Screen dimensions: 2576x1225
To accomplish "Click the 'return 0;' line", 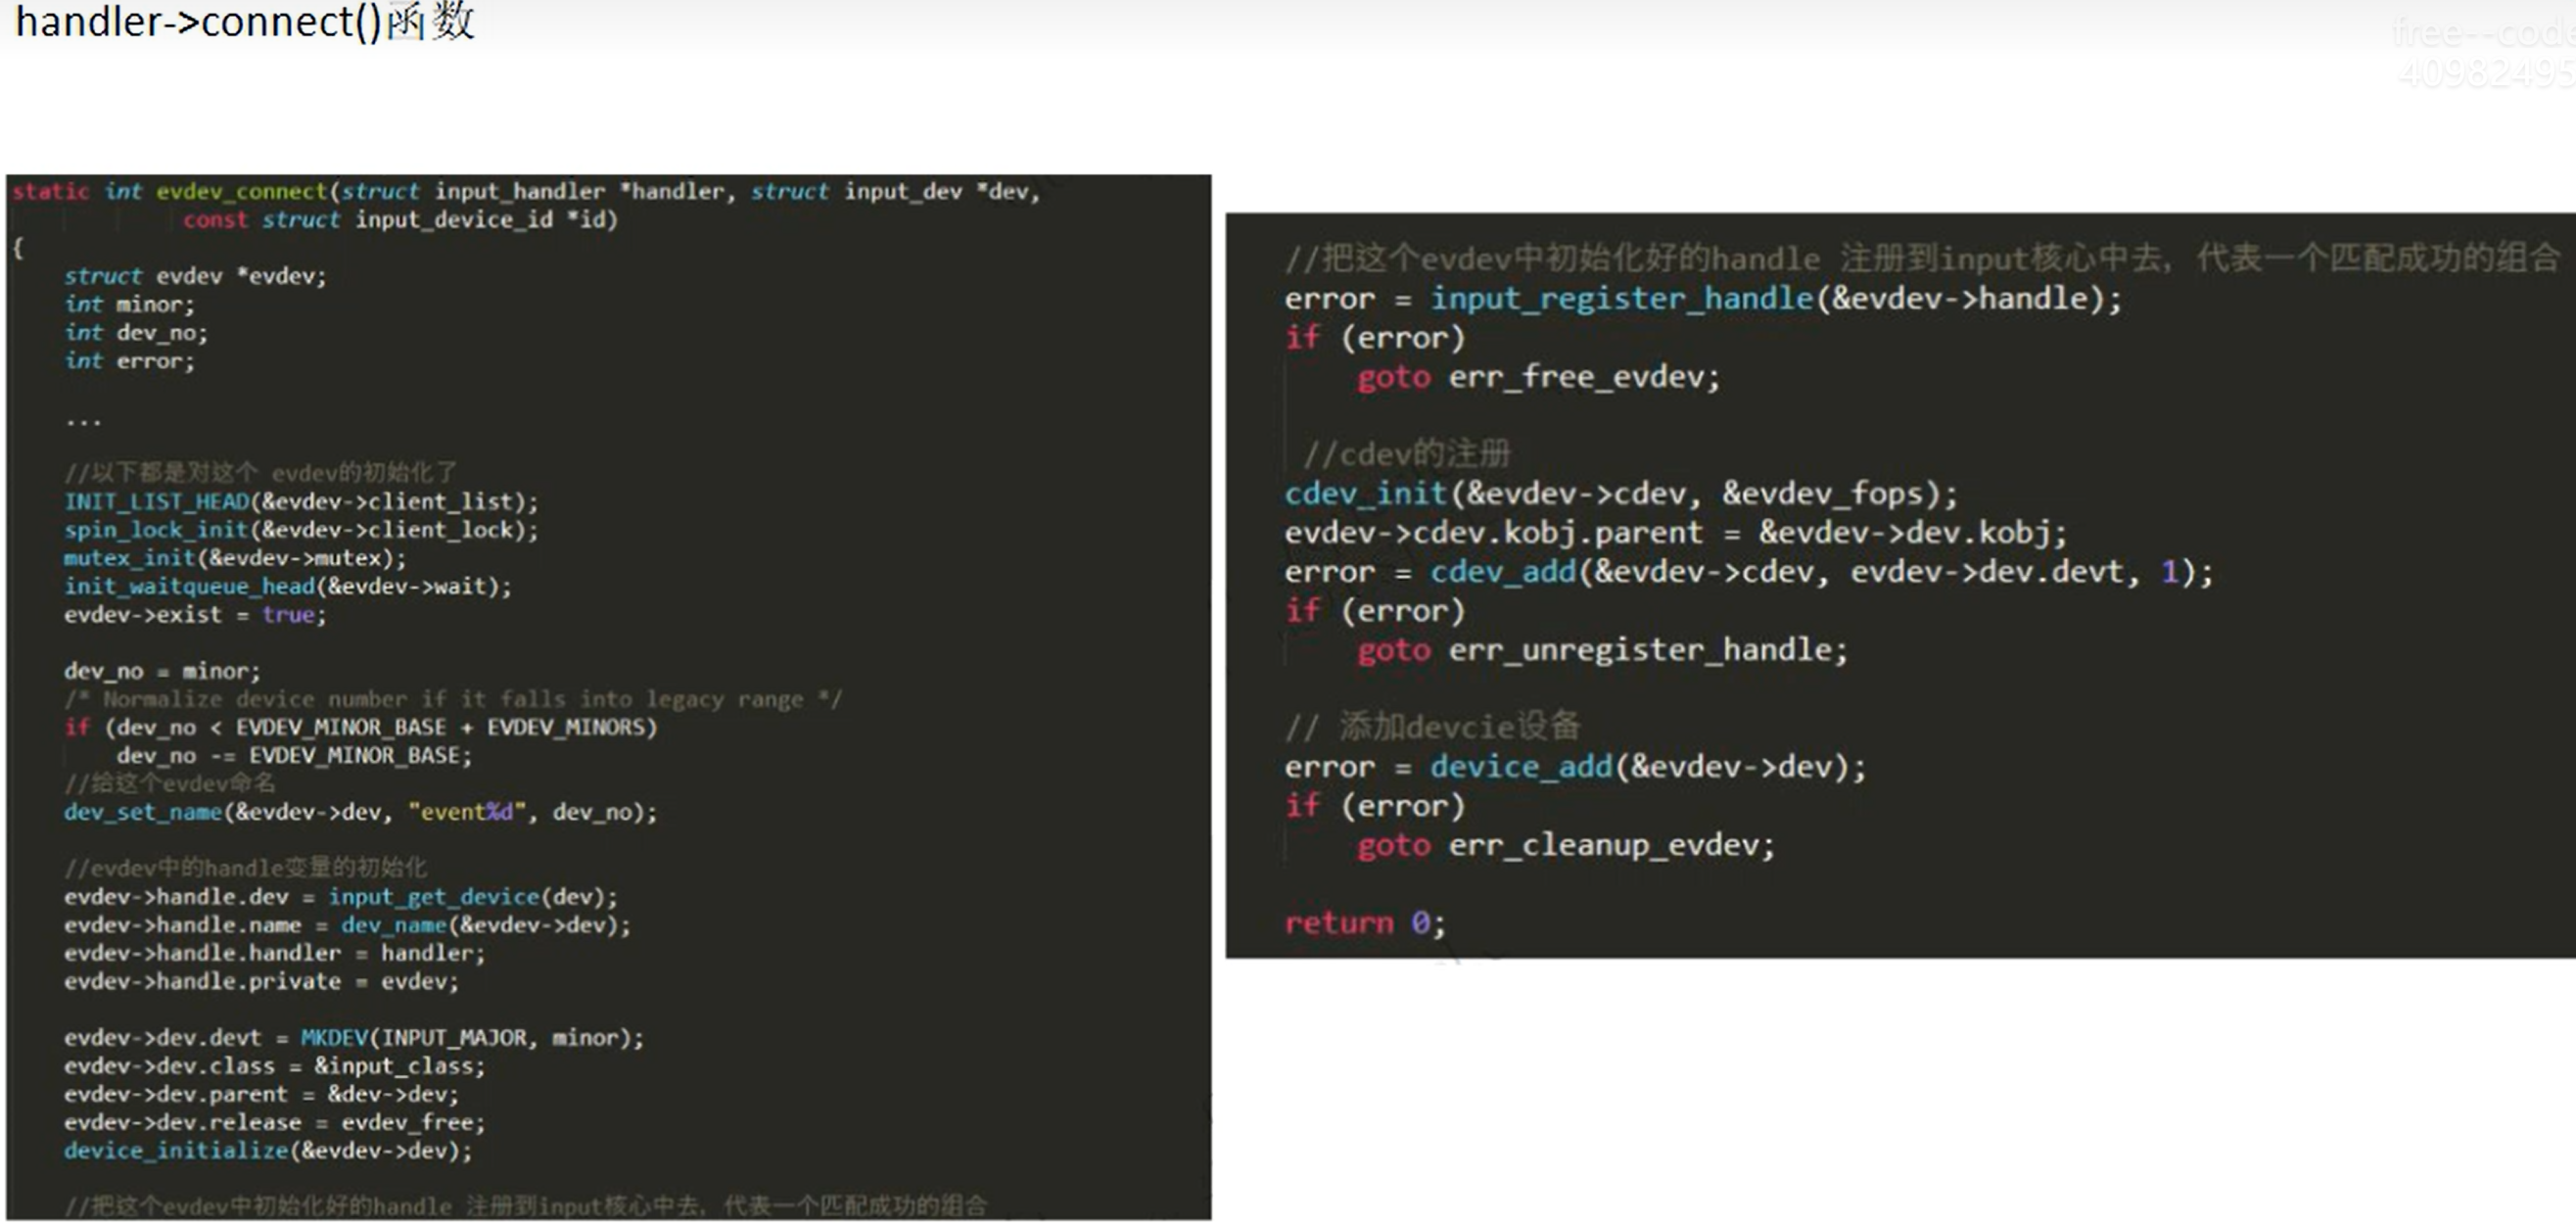I will coord(1365,922).
